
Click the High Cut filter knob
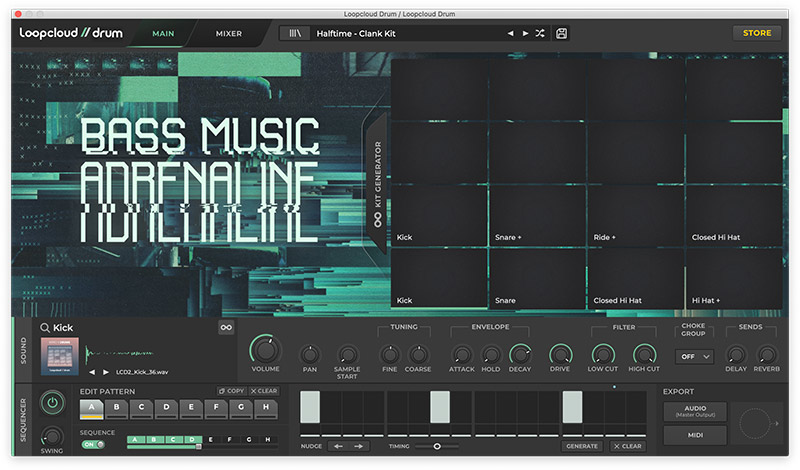[x=644, y=354]
